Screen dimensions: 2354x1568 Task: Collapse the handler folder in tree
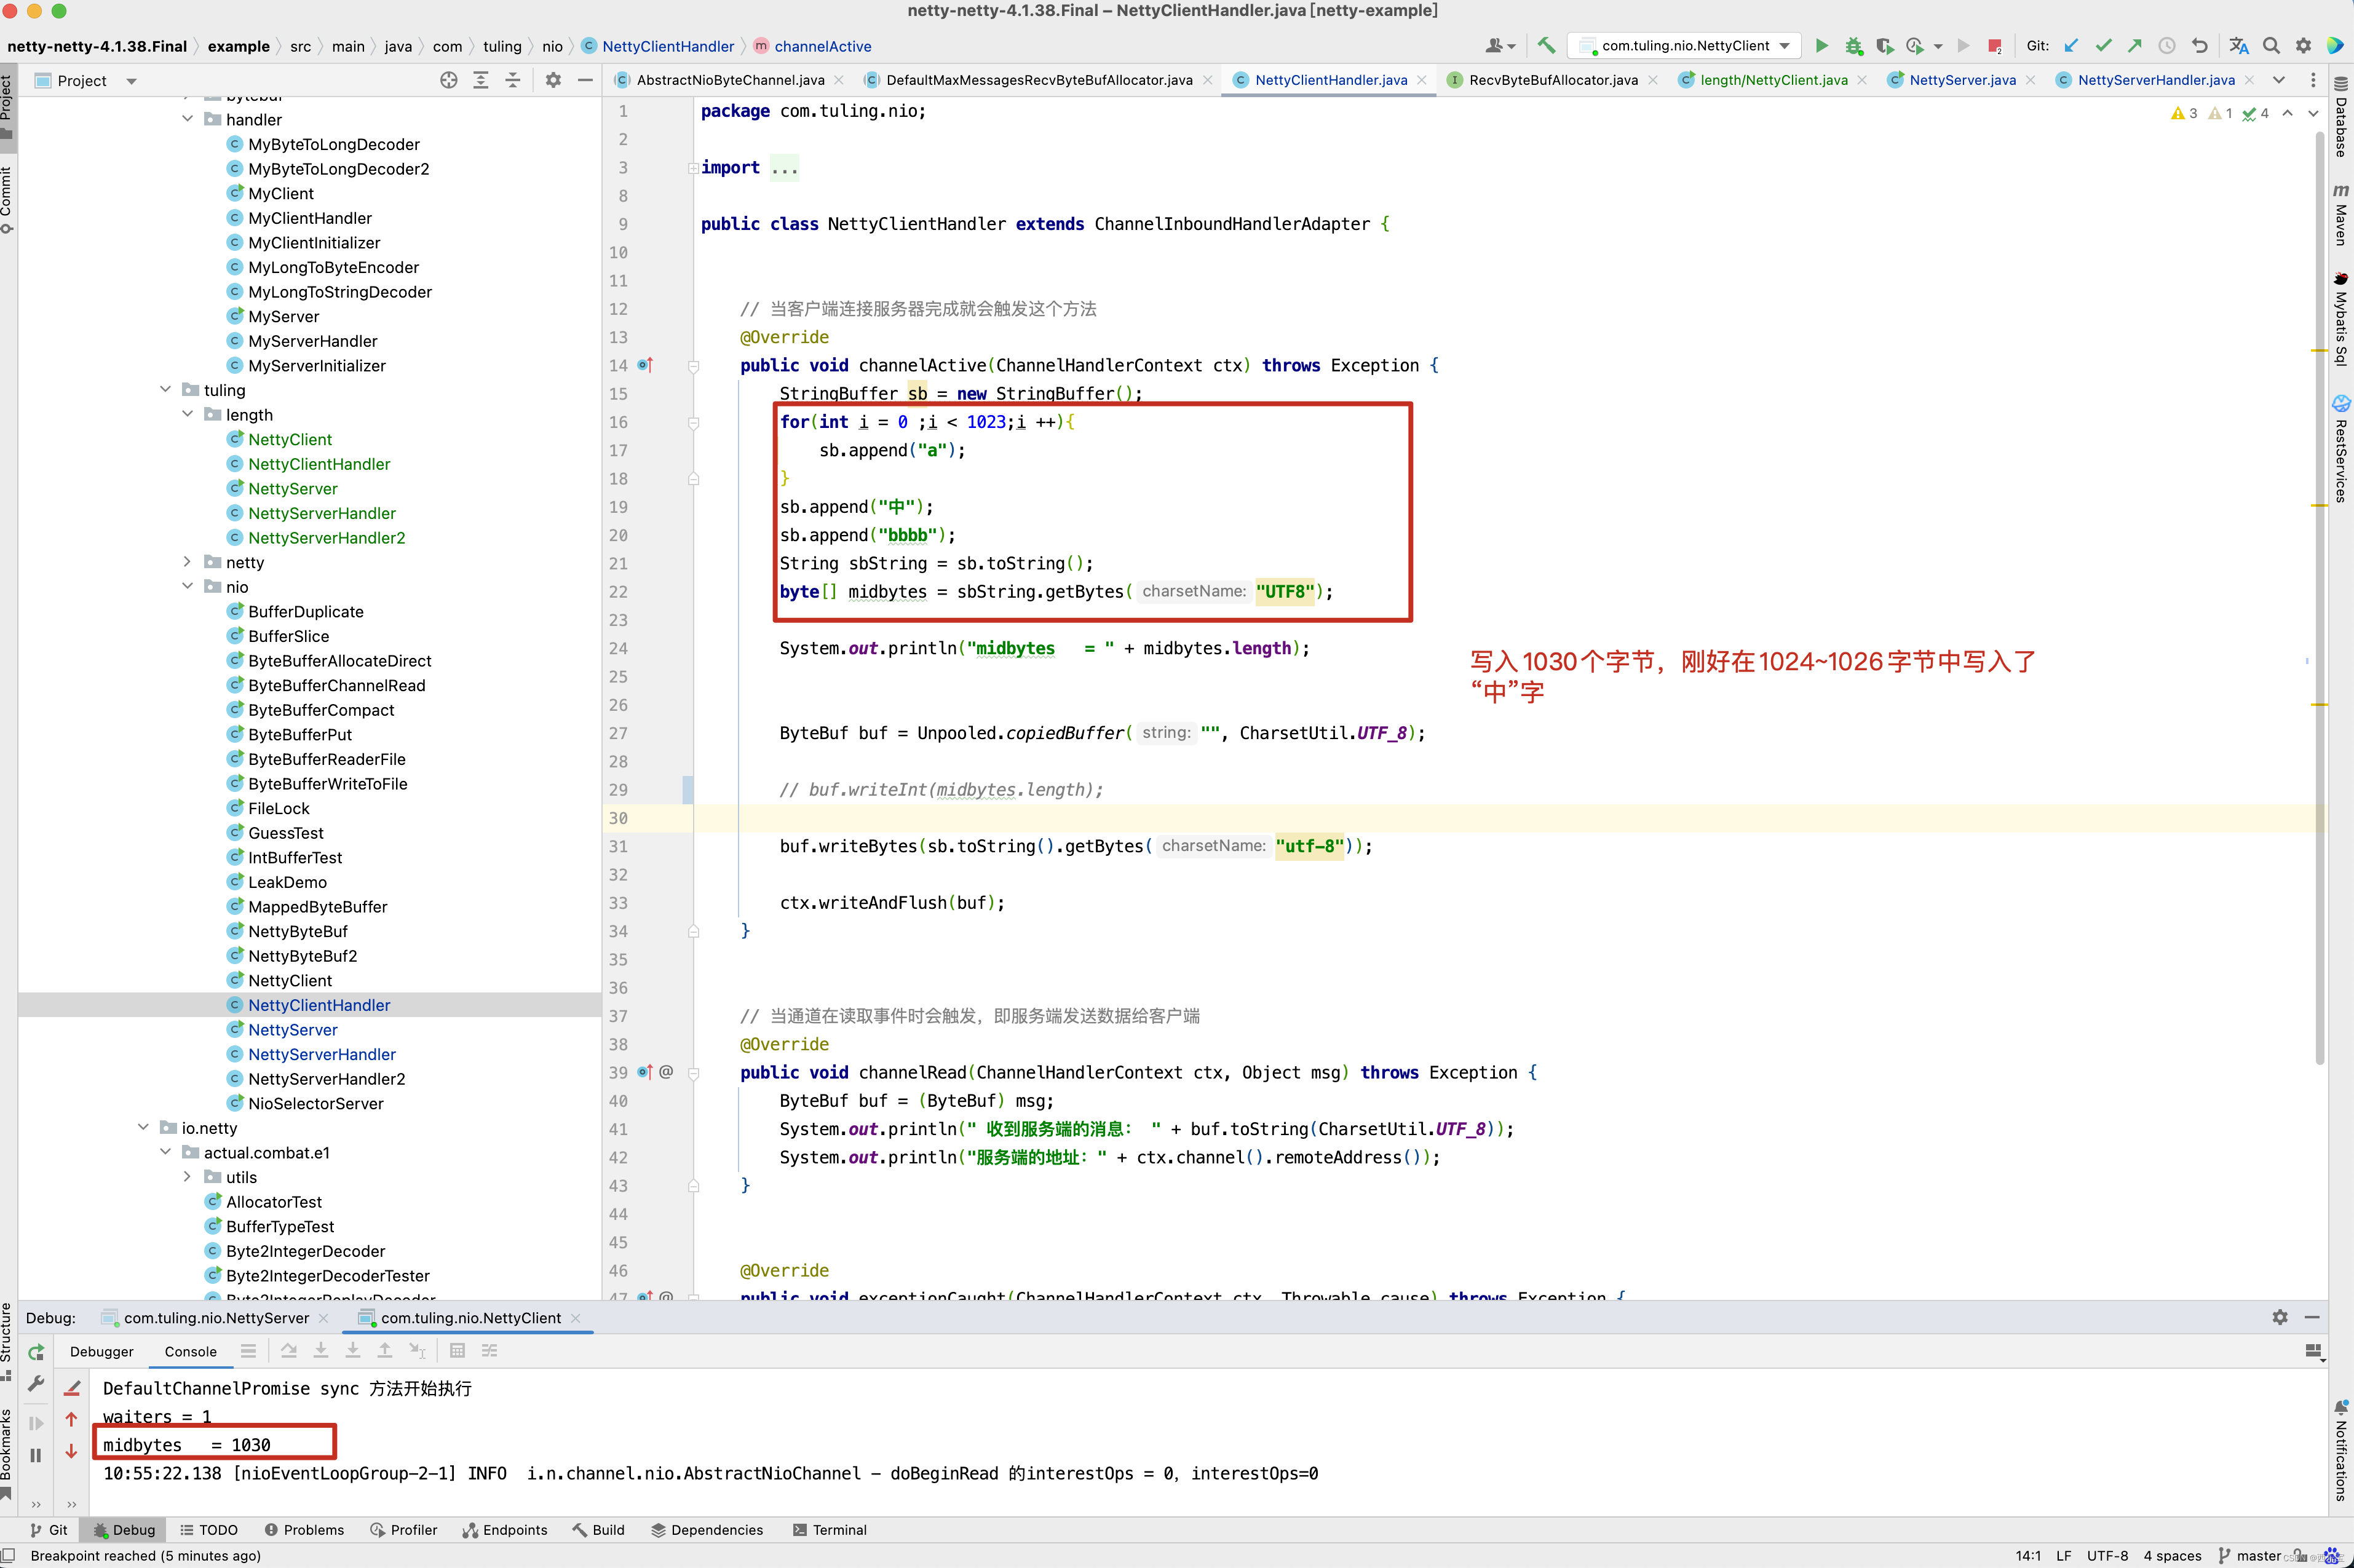188,119
